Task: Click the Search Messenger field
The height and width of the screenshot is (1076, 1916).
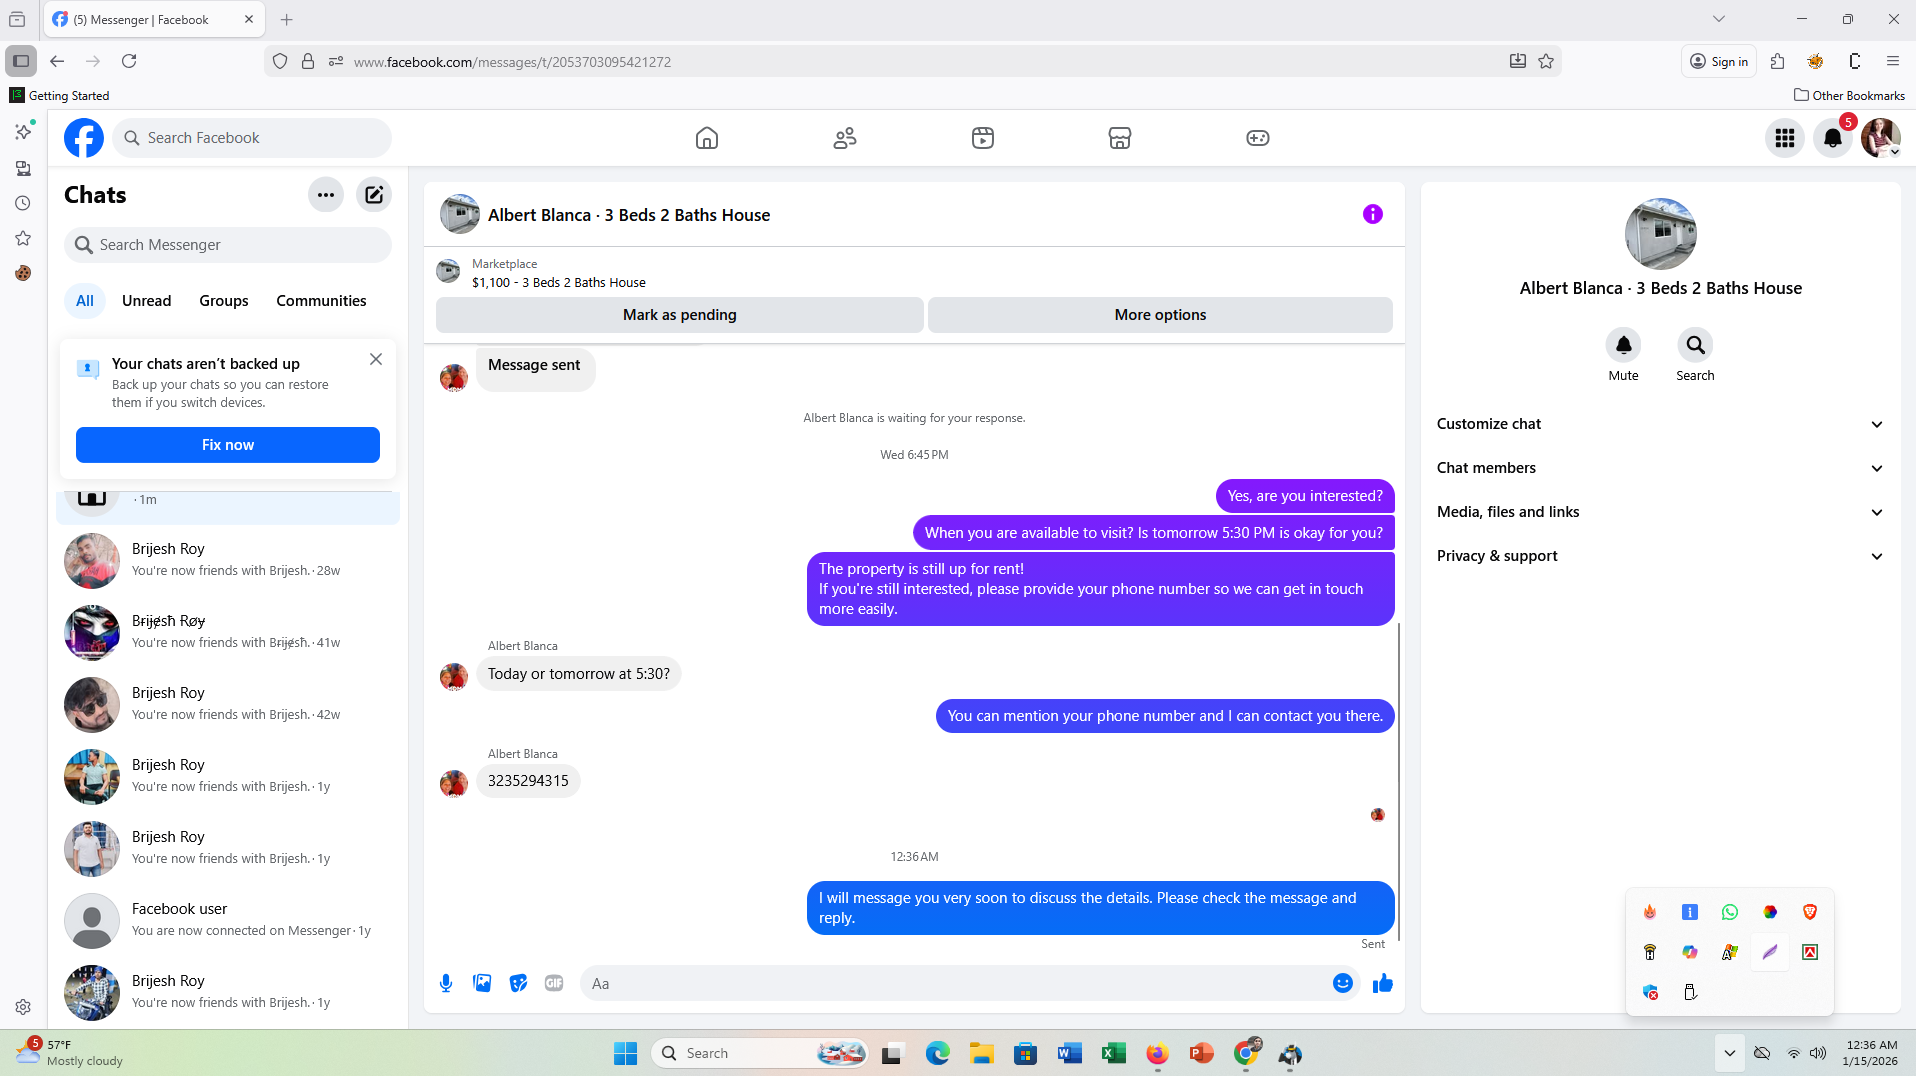Action: [228, 245]
